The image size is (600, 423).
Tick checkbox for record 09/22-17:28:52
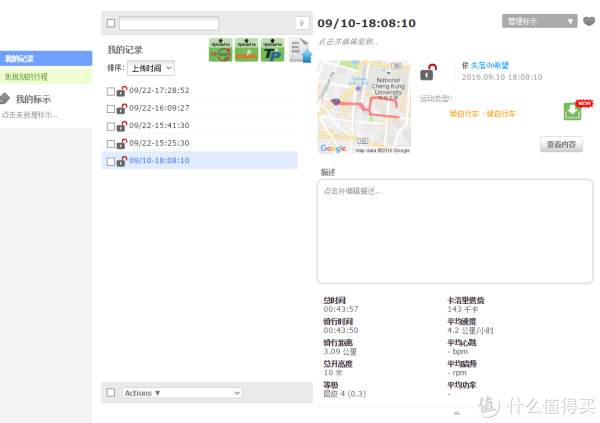[x=111, y=91]
